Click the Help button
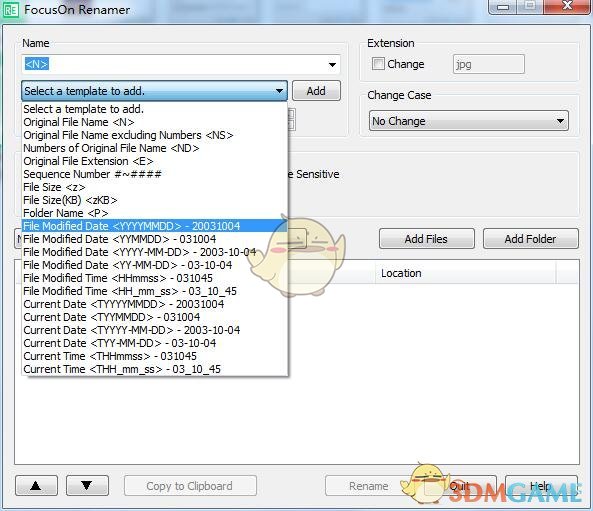The image size is (593, 511). (x=541, y=486)
